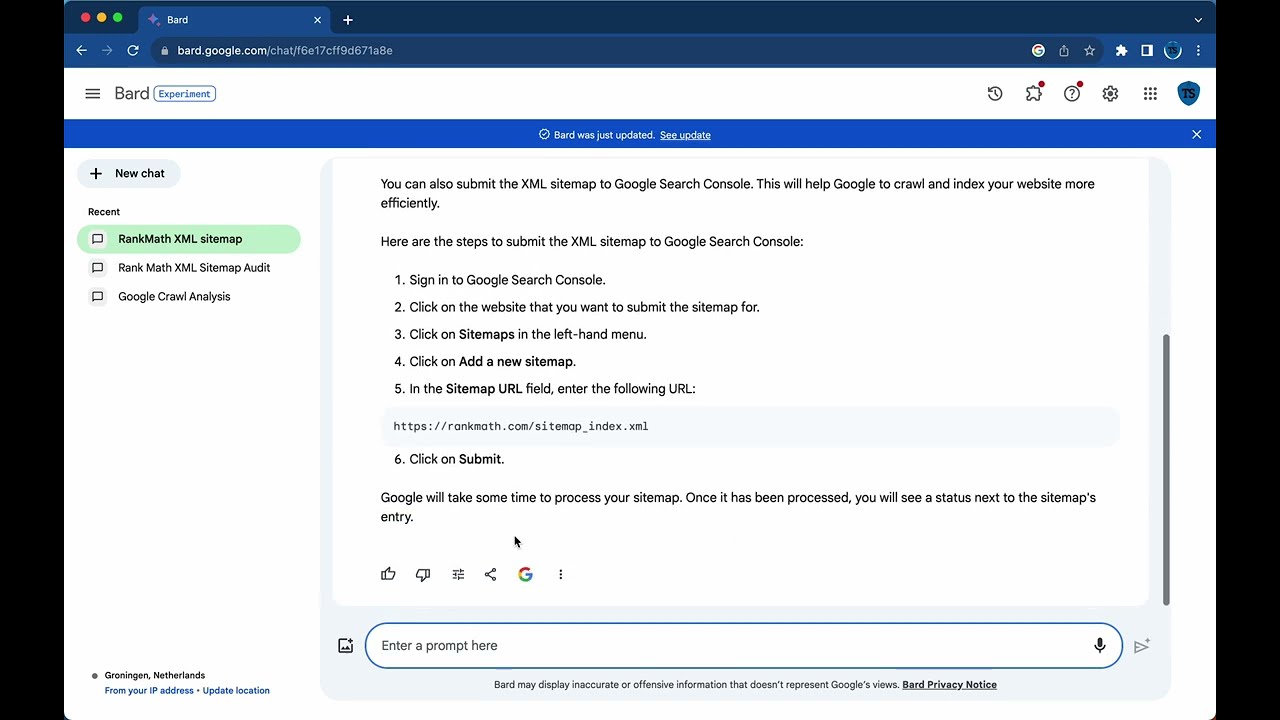
Task: Open a new browser tab
Action: (x=348, y=20)
